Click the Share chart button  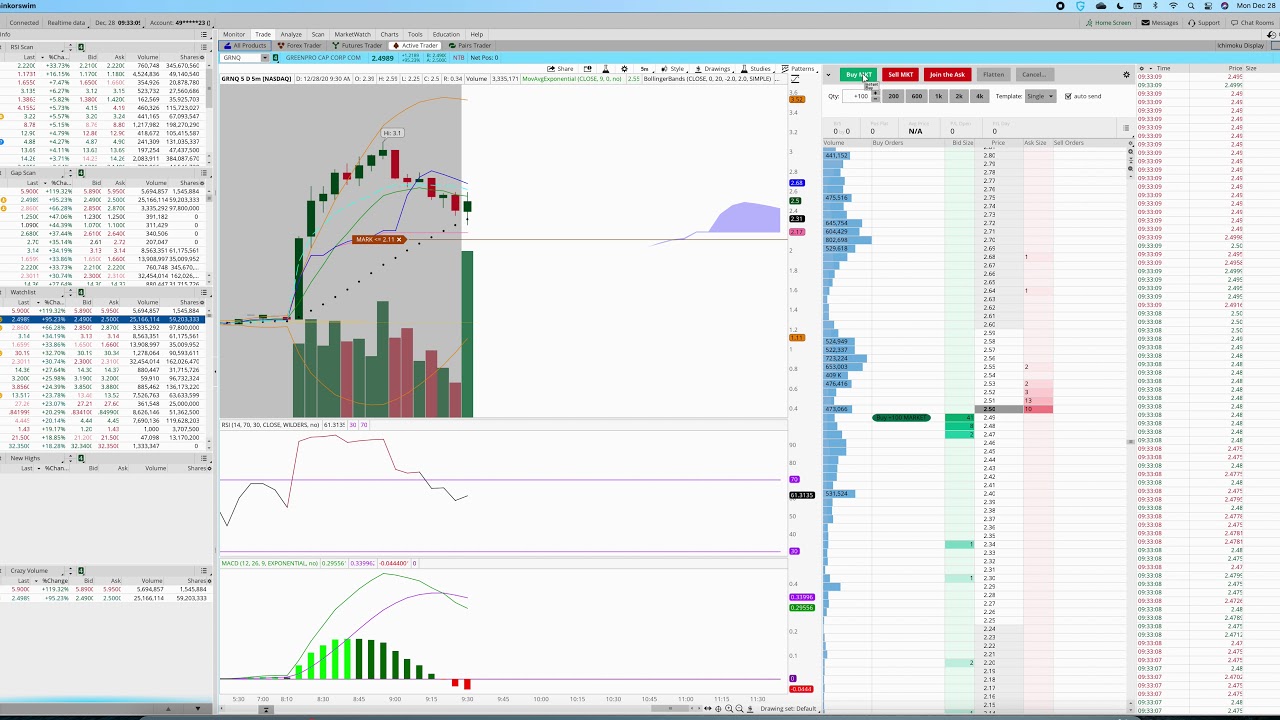click(561, 69)
